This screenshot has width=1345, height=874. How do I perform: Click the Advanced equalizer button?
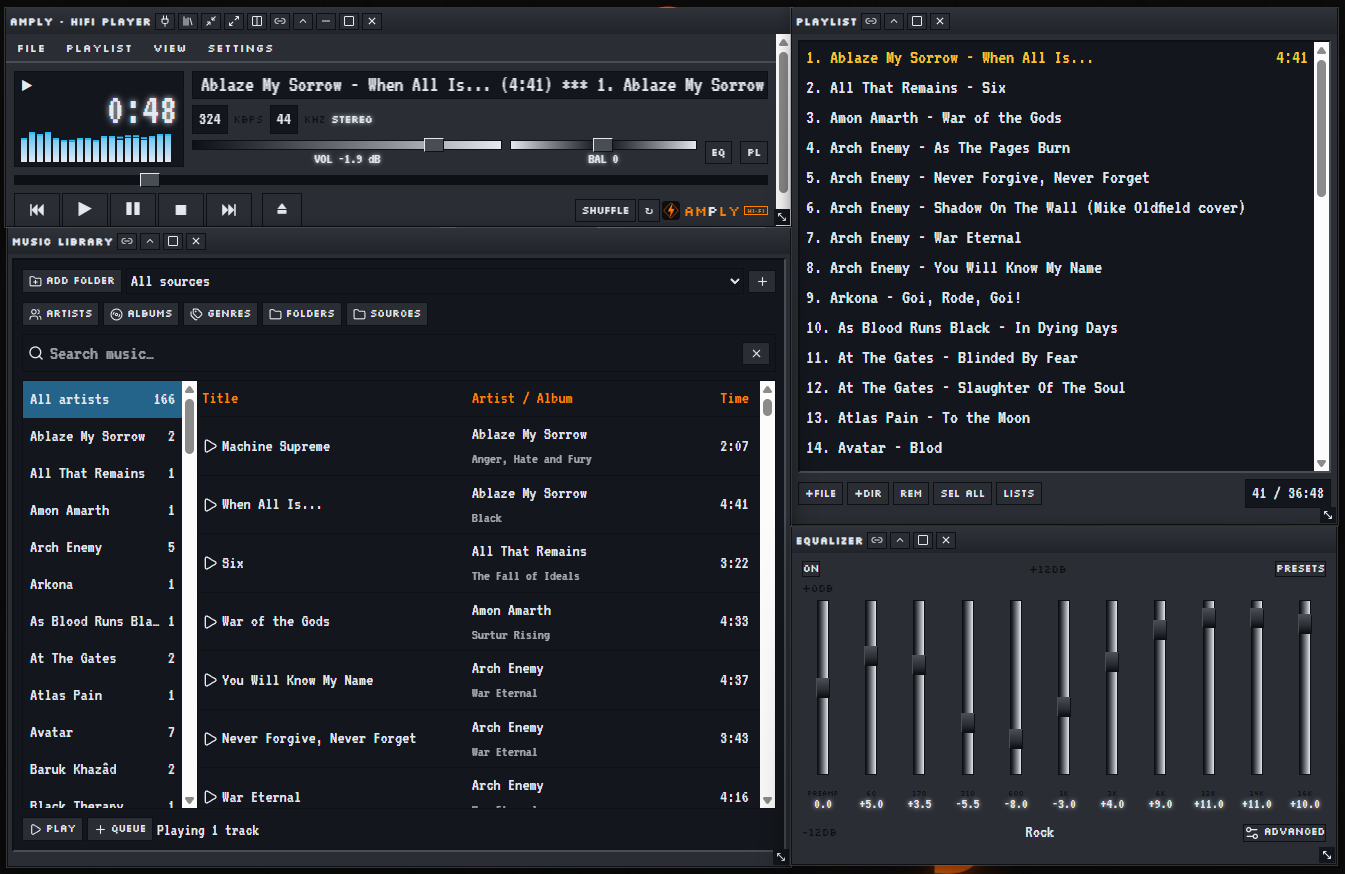click(1285, 832)
